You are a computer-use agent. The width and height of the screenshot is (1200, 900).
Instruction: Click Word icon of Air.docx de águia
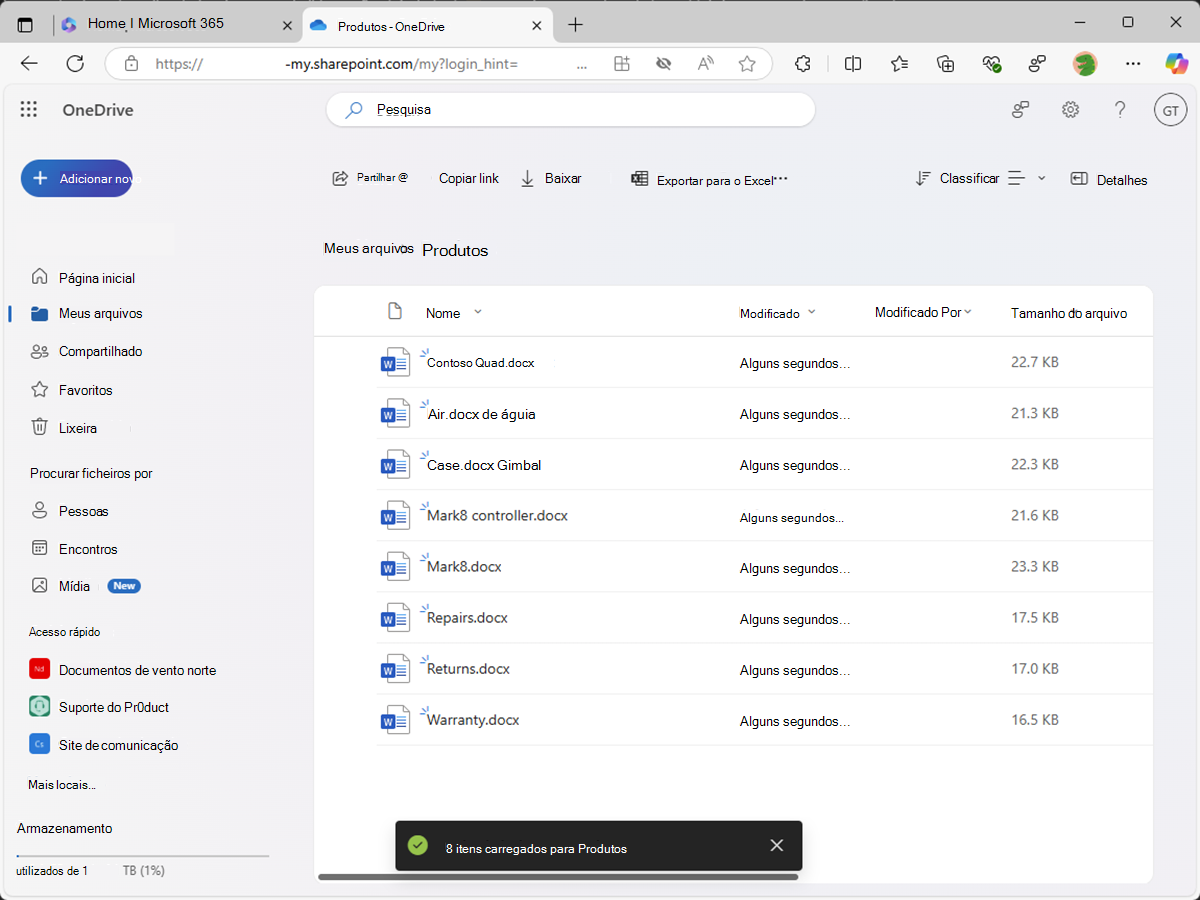point(396,413)
